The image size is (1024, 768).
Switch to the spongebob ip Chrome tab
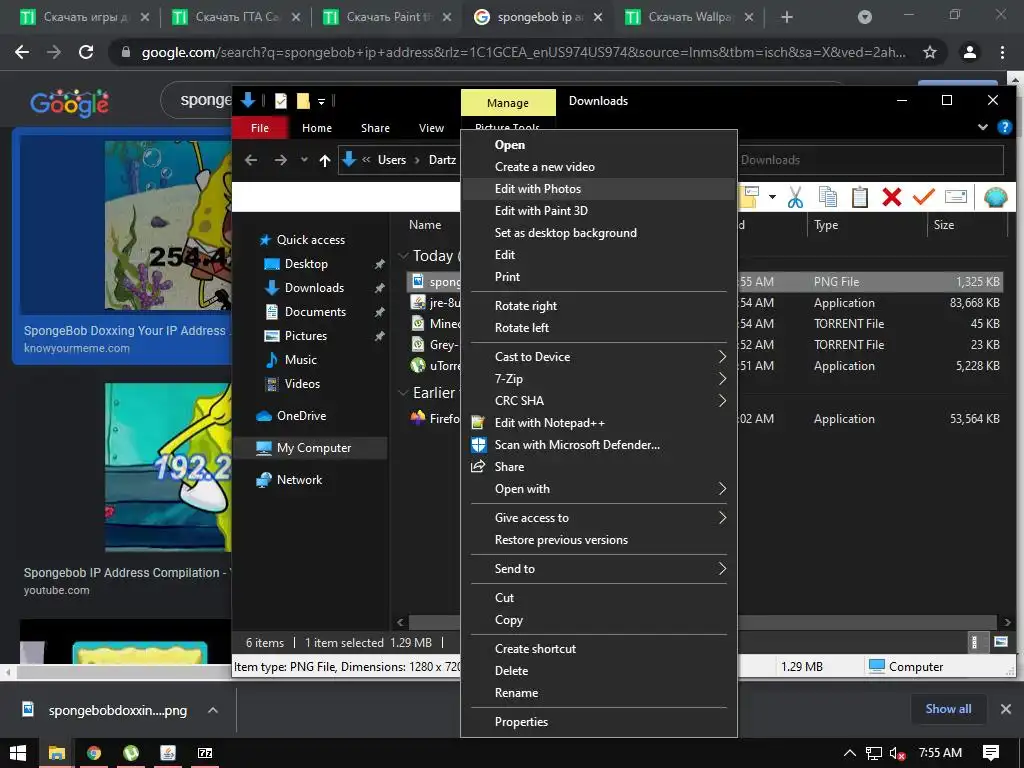click(x=539, y=18)
